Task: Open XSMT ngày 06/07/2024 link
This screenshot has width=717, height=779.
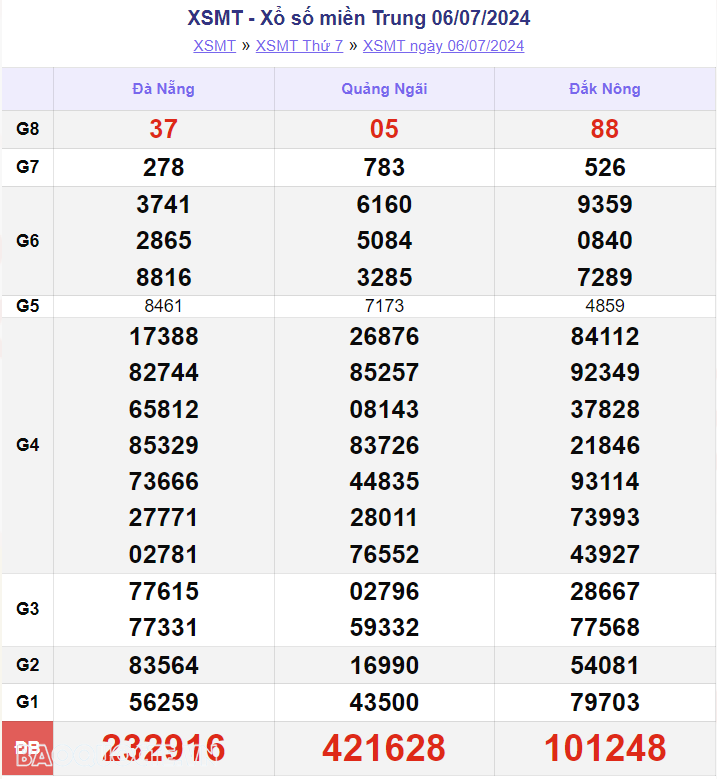Action: pos(443,46)
